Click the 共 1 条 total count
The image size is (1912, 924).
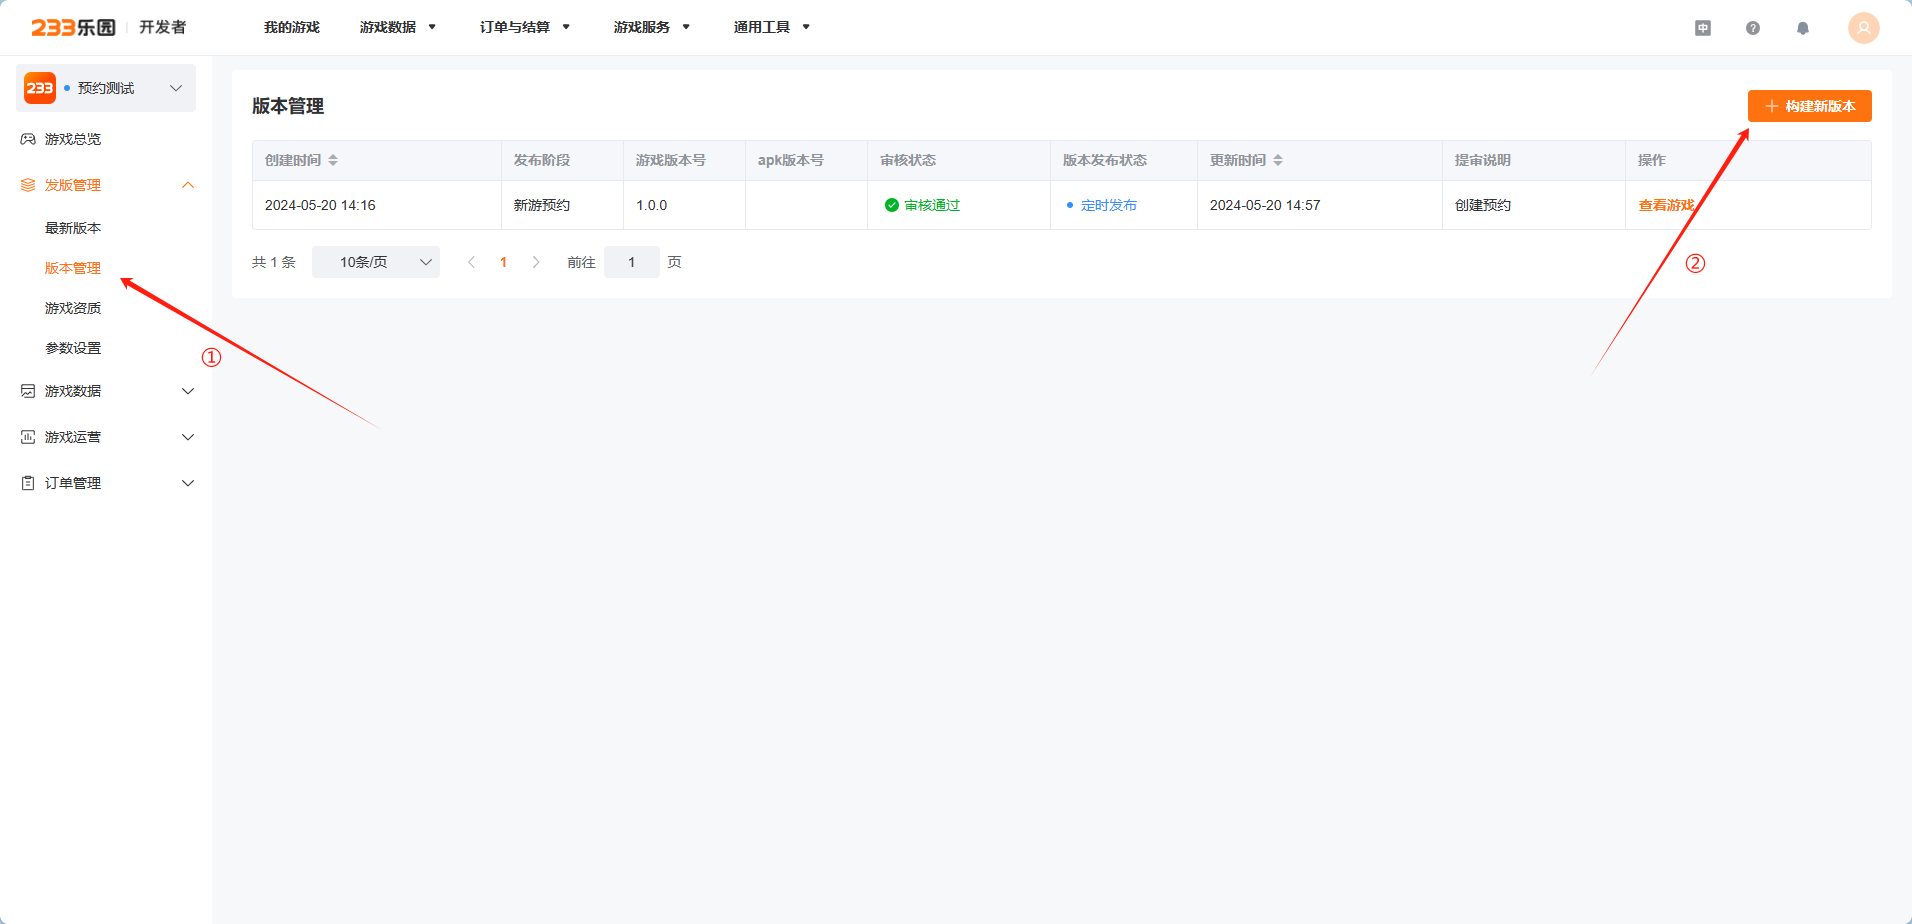[274, 262]
